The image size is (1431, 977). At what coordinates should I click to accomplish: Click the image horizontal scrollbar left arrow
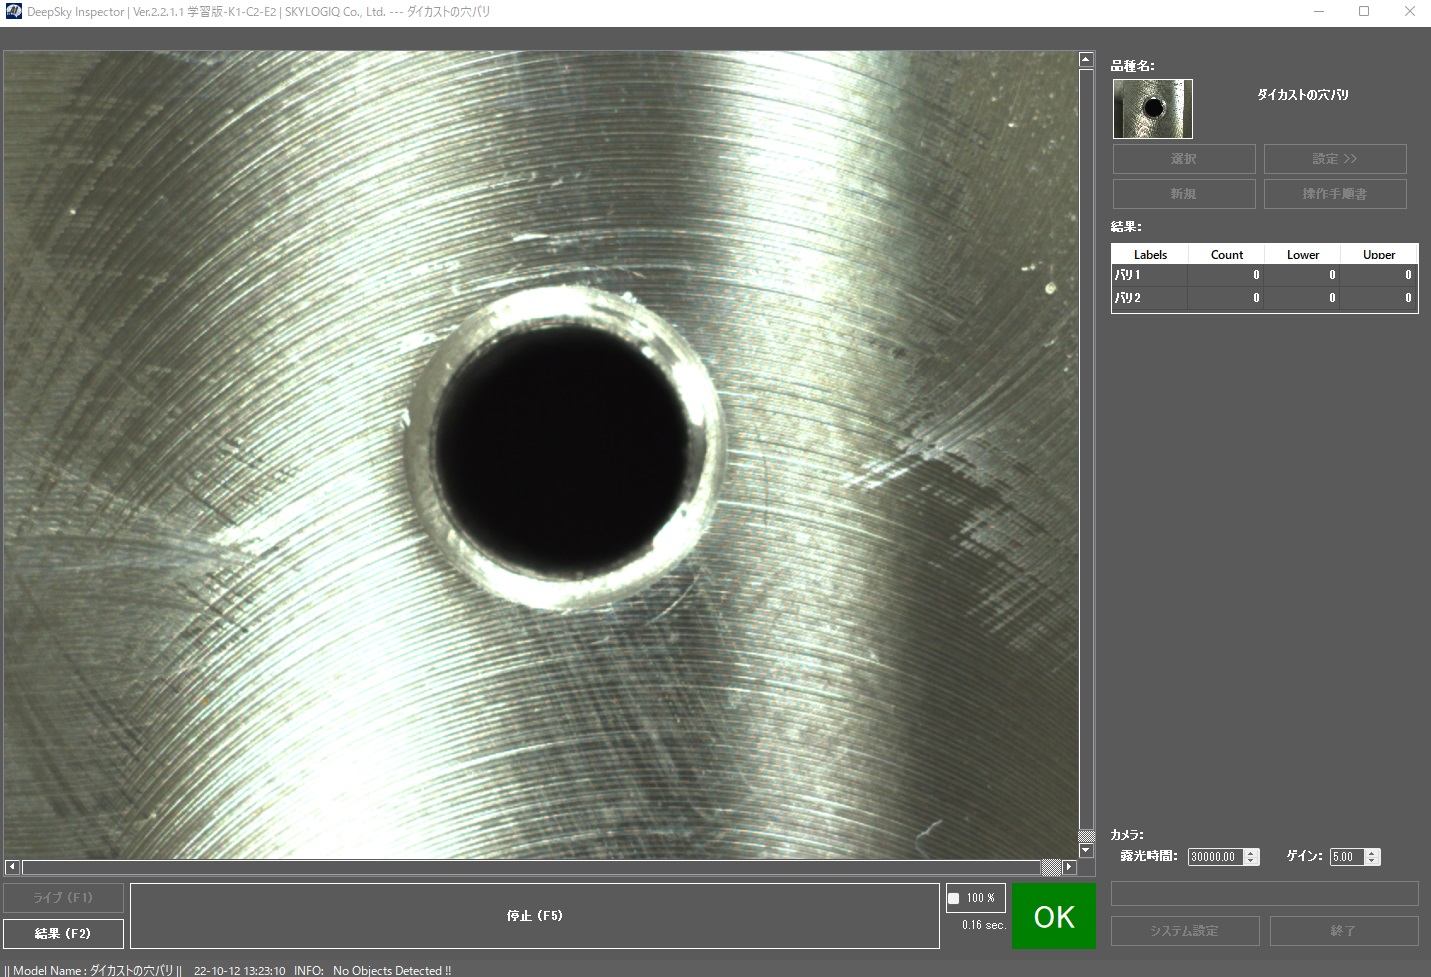[12, 867]
